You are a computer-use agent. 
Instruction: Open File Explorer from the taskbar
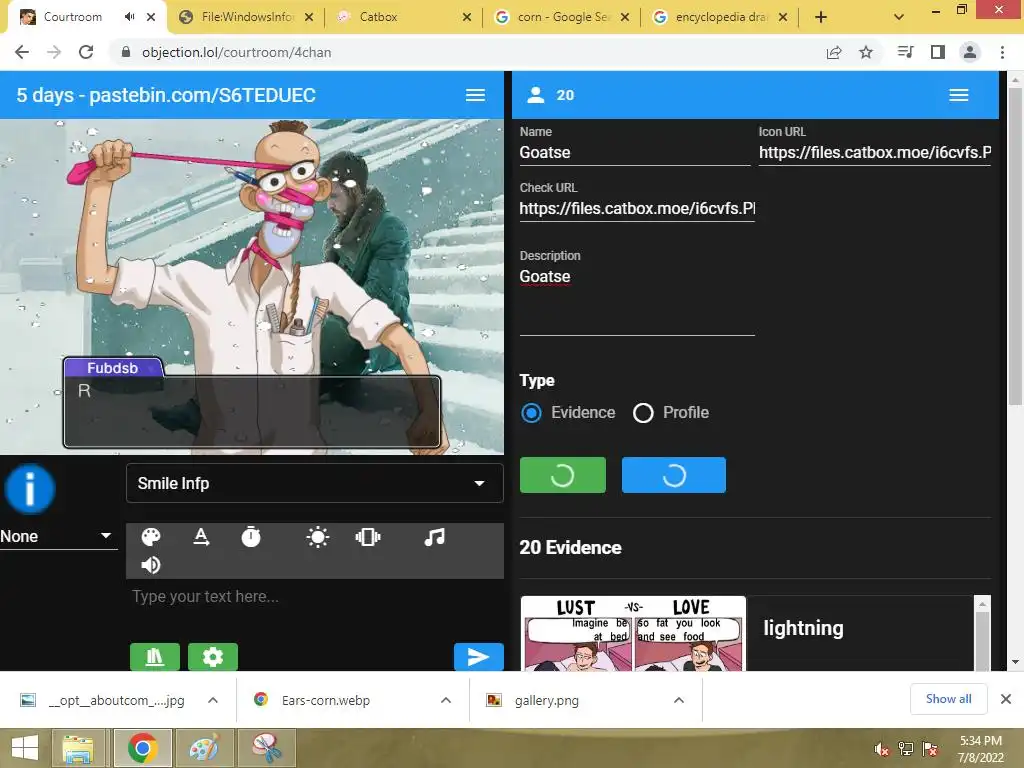78,748
